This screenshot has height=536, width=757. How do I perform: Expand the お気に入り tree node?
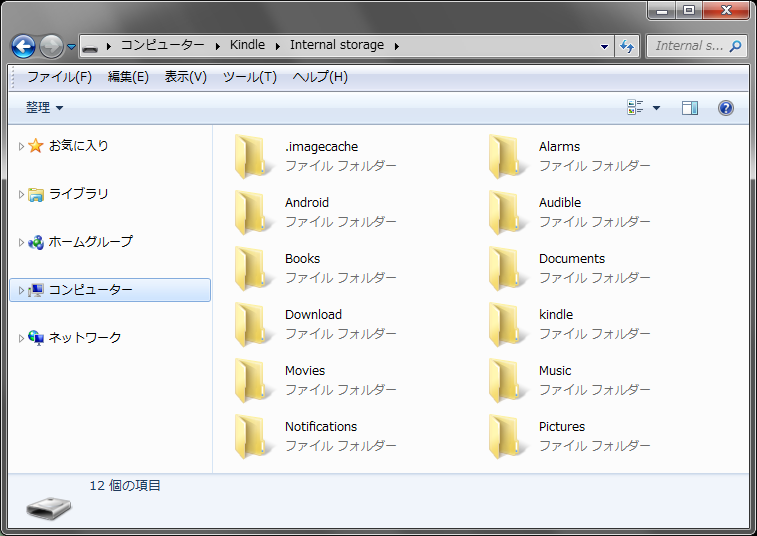click(21, 146)
